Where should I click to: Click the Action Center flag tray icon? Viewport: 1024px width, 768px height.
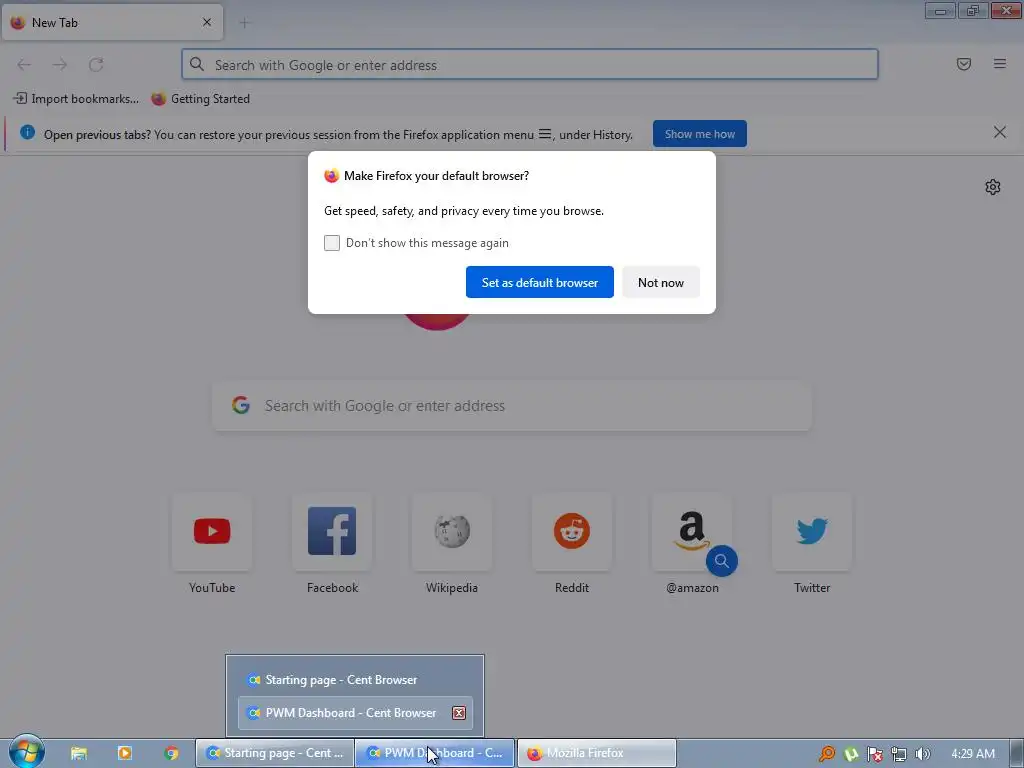[x=874, y=754]
